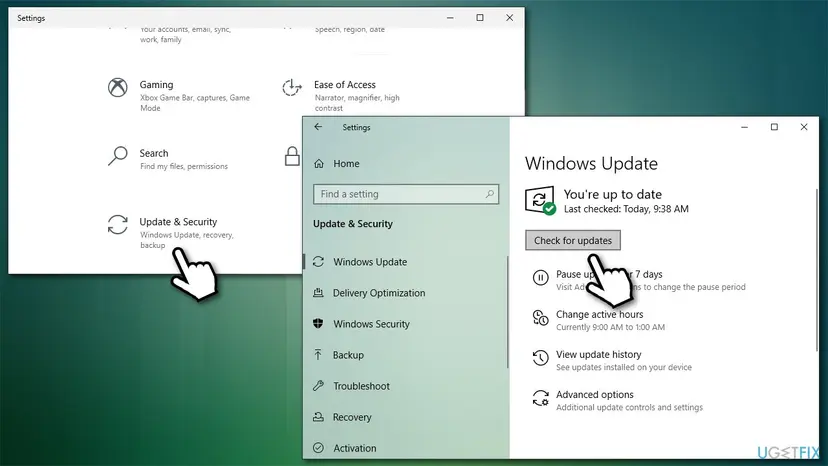
Task: Click the Home house icon in sidebar
Action: [319, 164]
